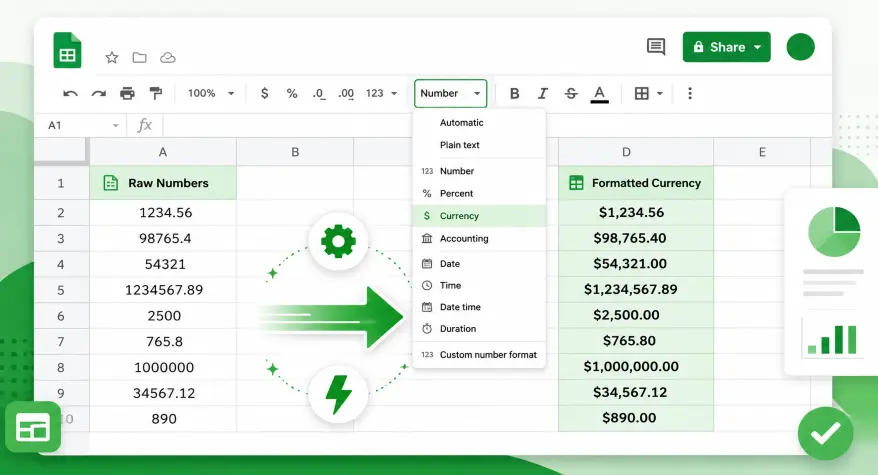Toggle bold formatting
The height and width of the screenshot is (475, 878).
tap(514, 94)
